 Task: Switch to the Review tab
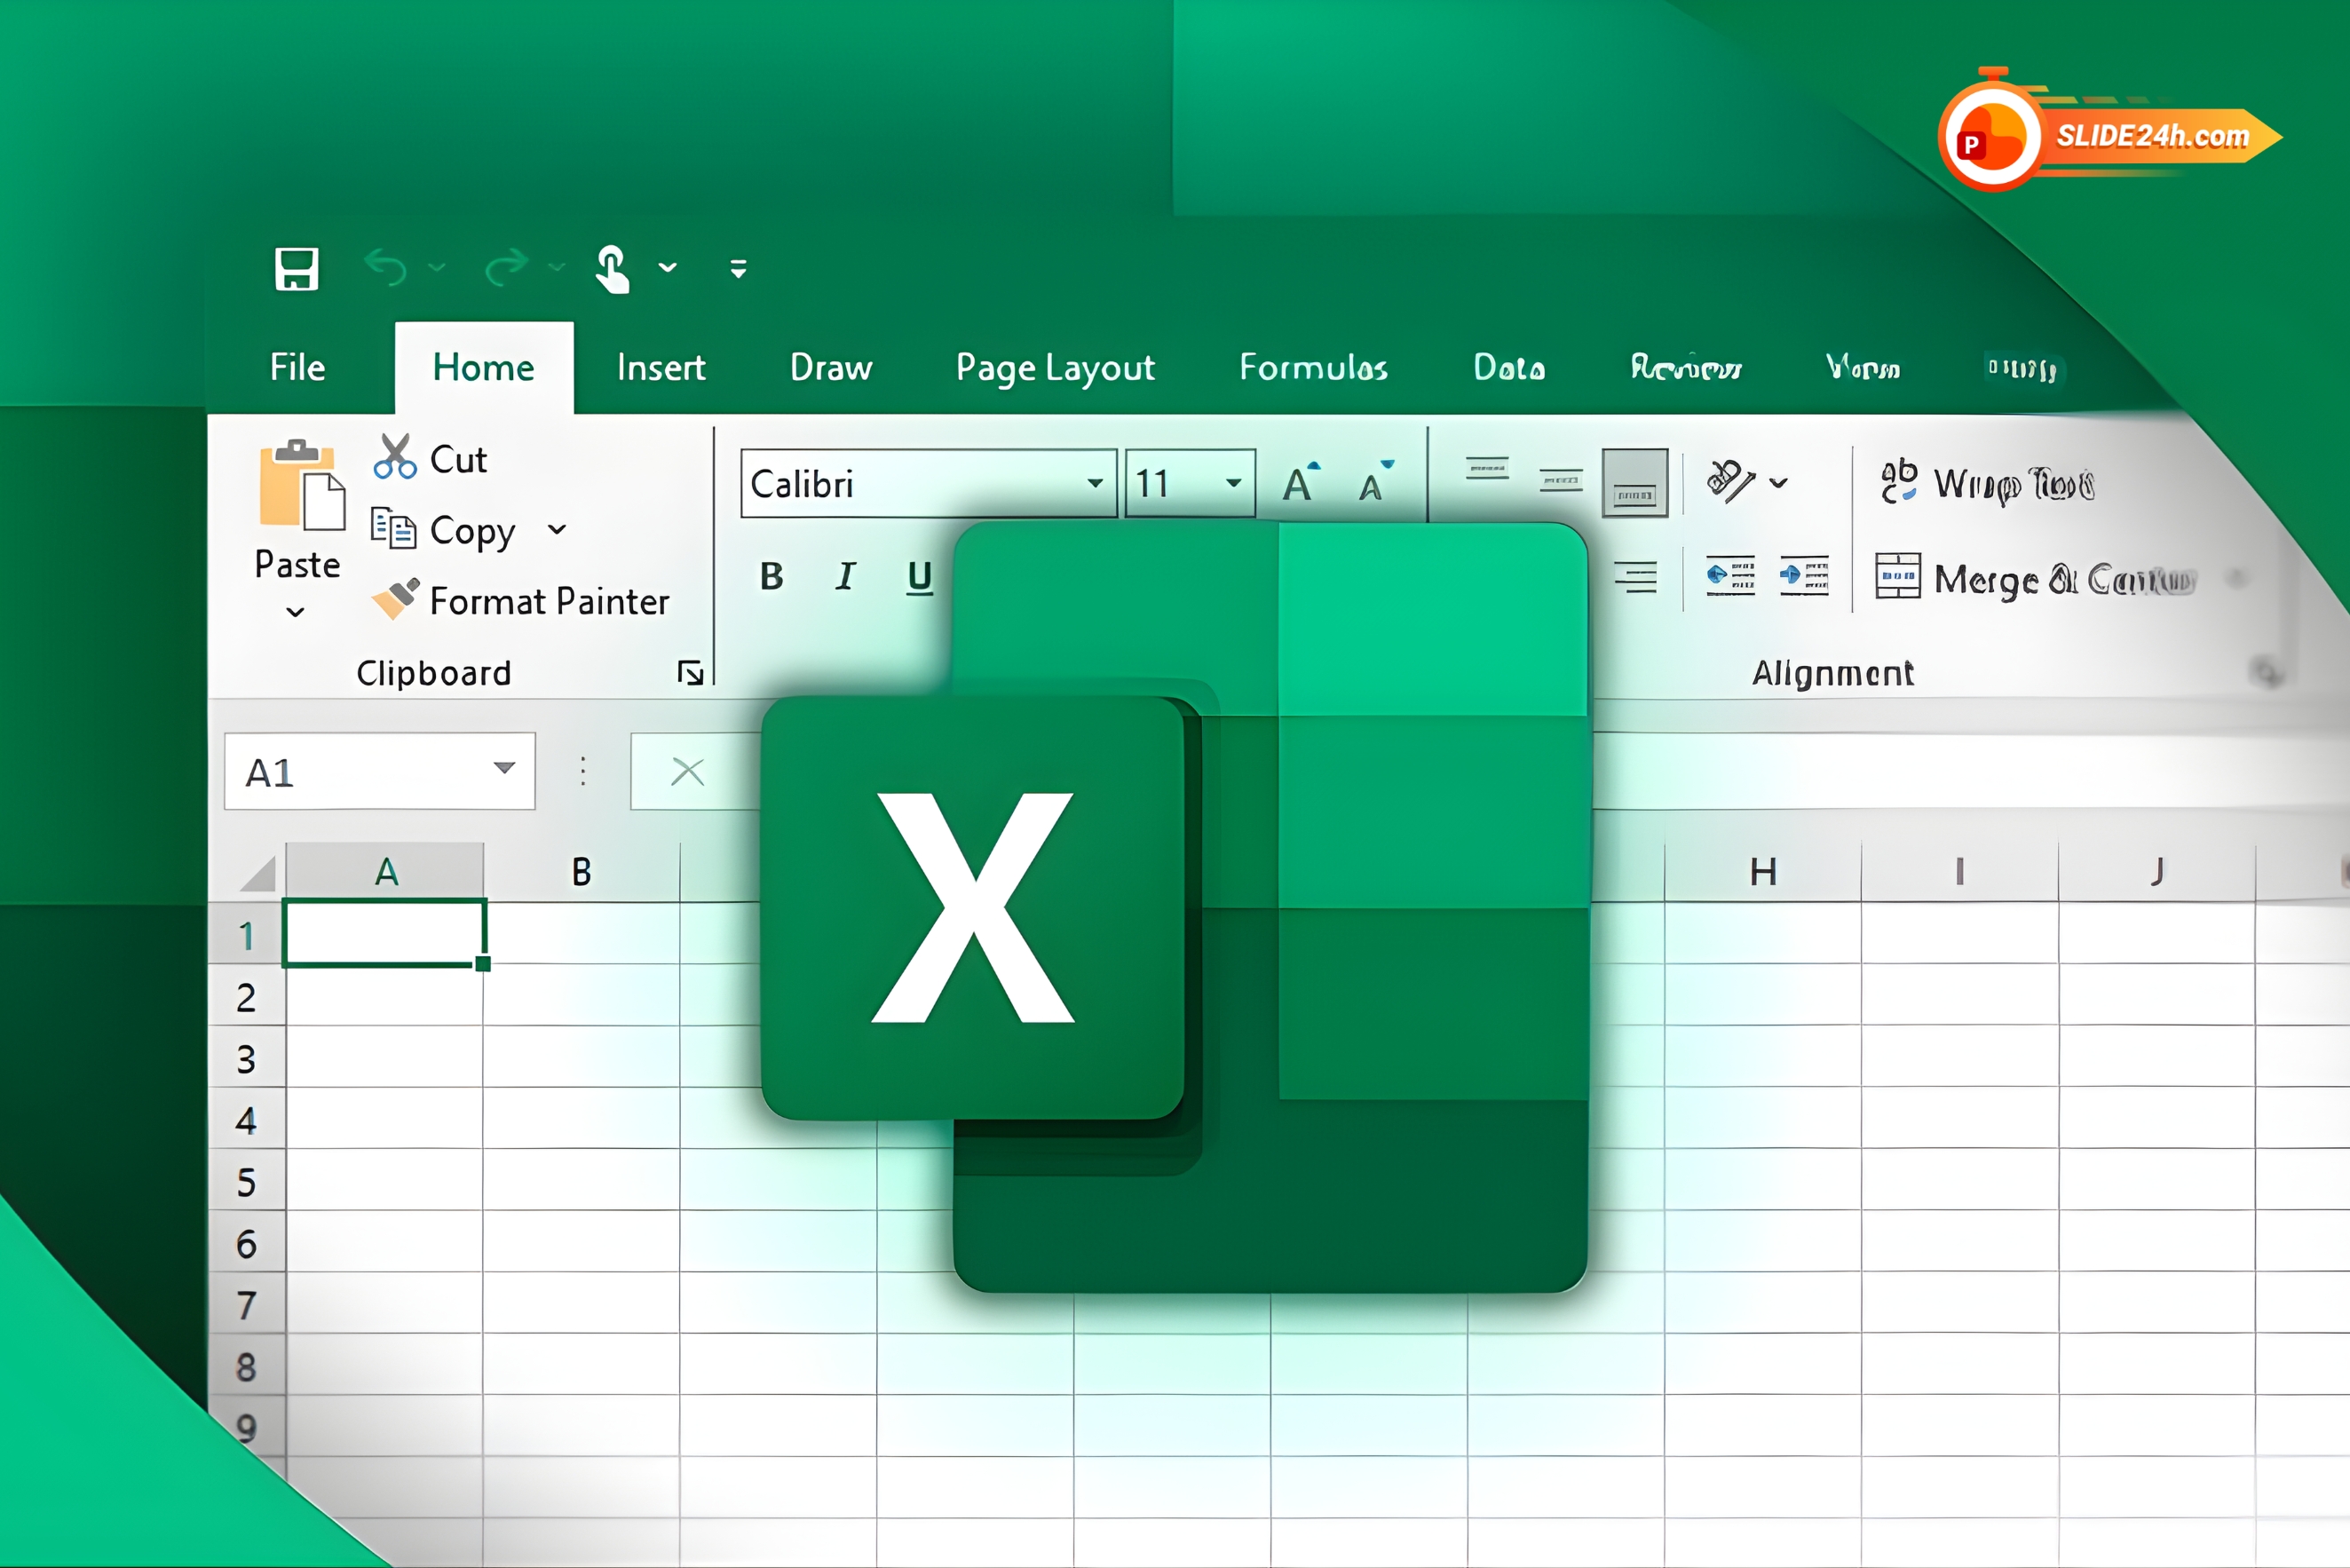(1686, 367)
